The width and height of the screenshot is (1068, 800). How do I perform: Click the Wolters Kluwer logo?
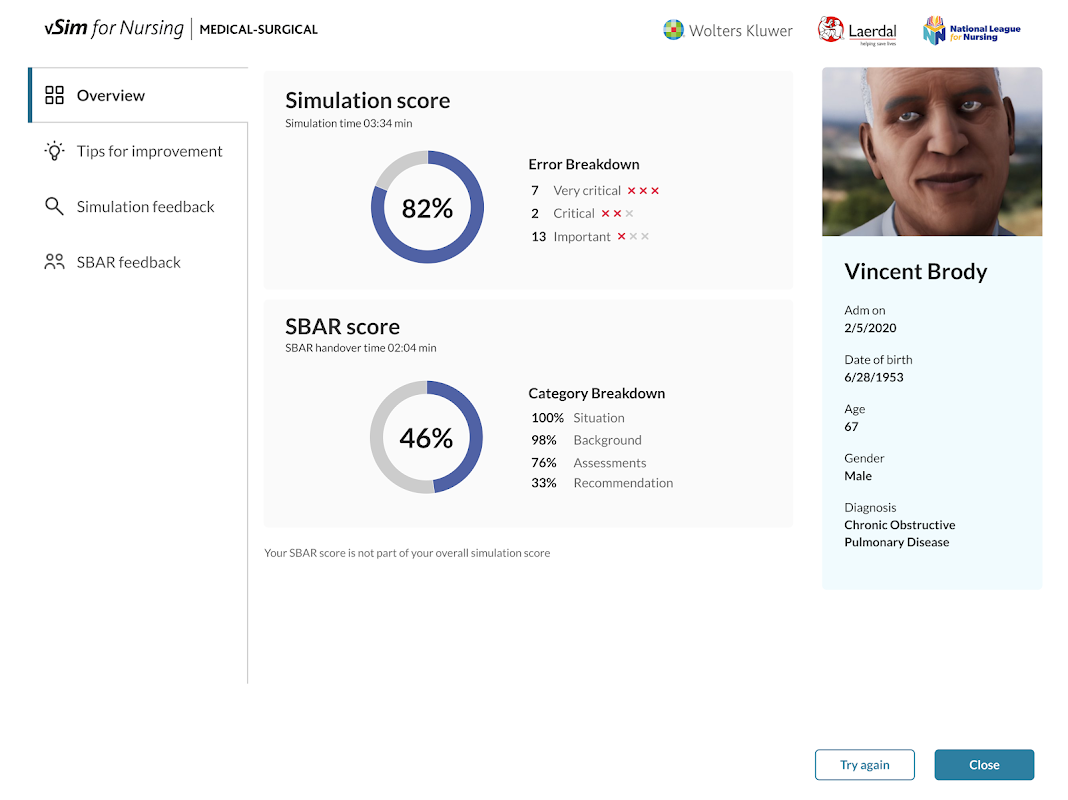click(727, 30)
